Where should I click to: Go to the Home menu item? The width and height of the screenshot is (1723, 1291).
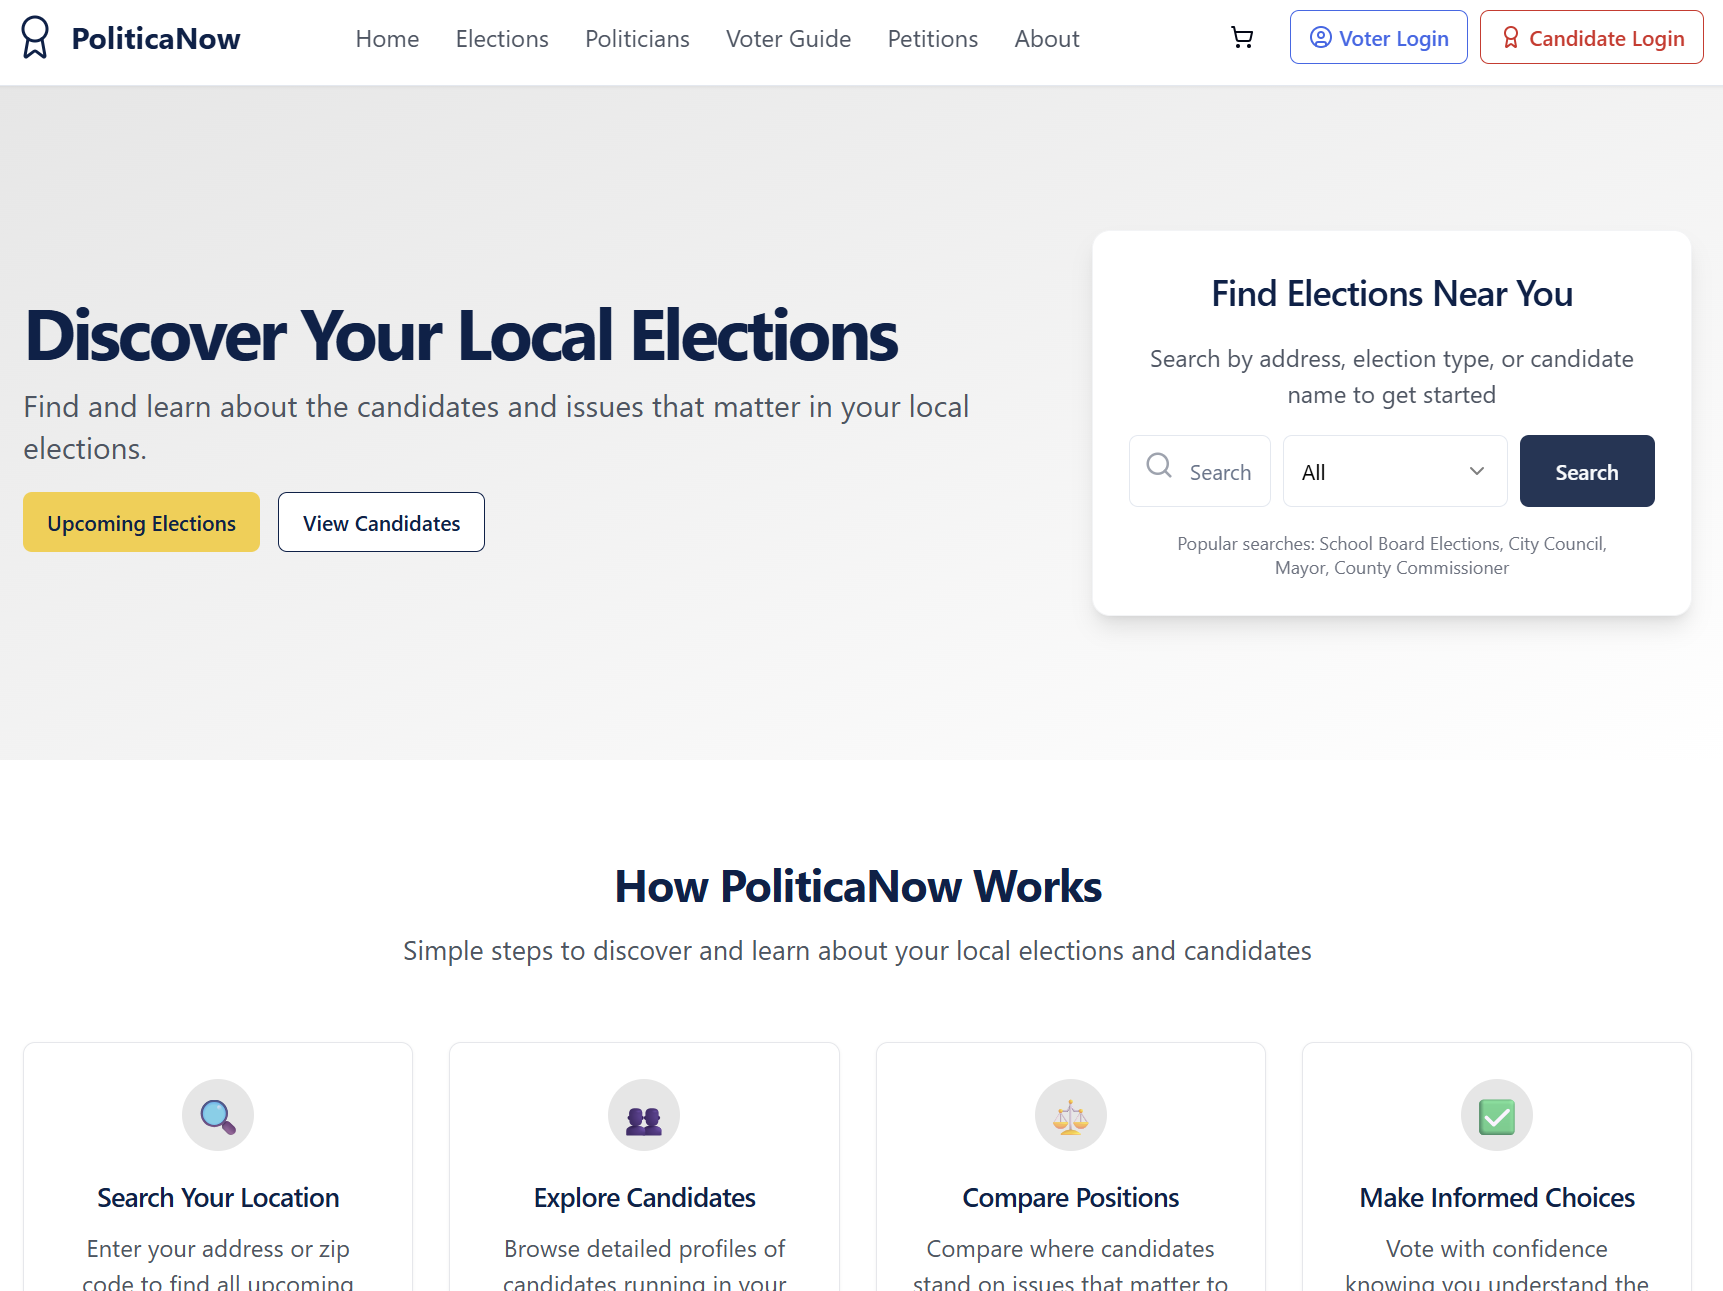387,39
